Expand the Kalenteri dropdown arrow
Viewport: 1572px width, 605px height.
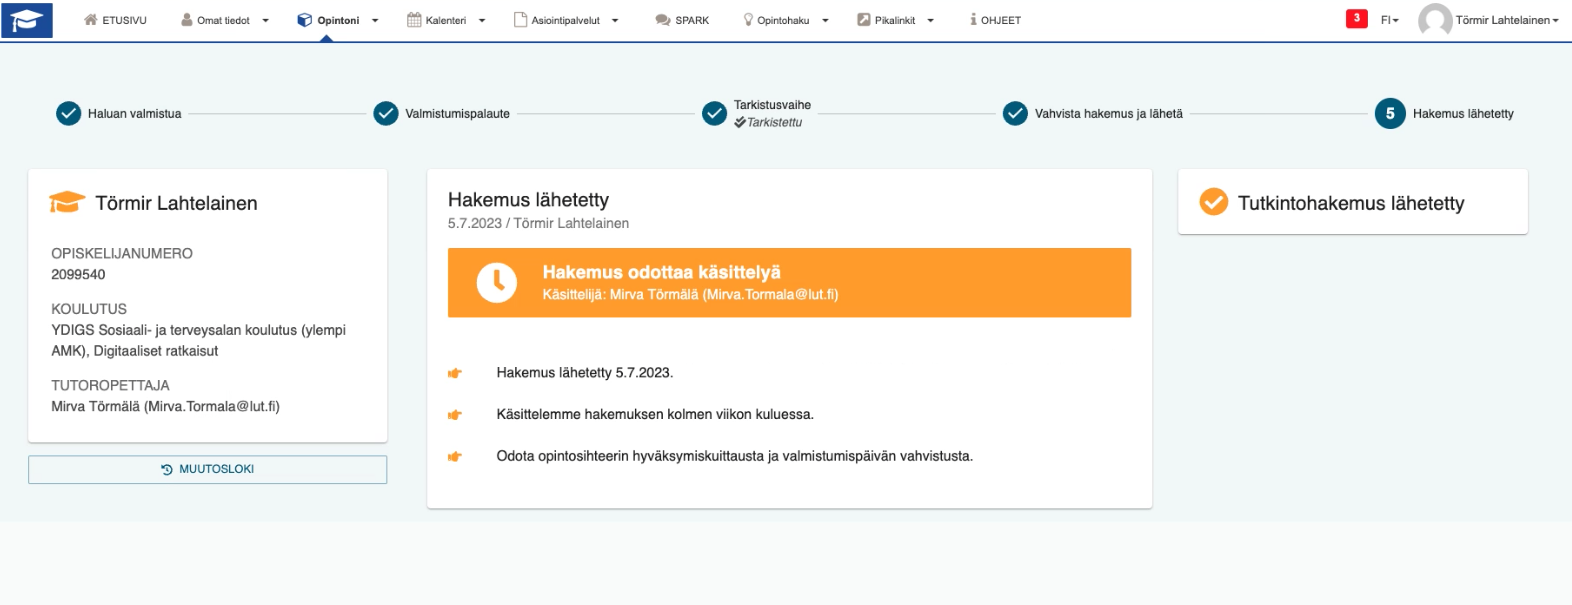click(482, 21)
